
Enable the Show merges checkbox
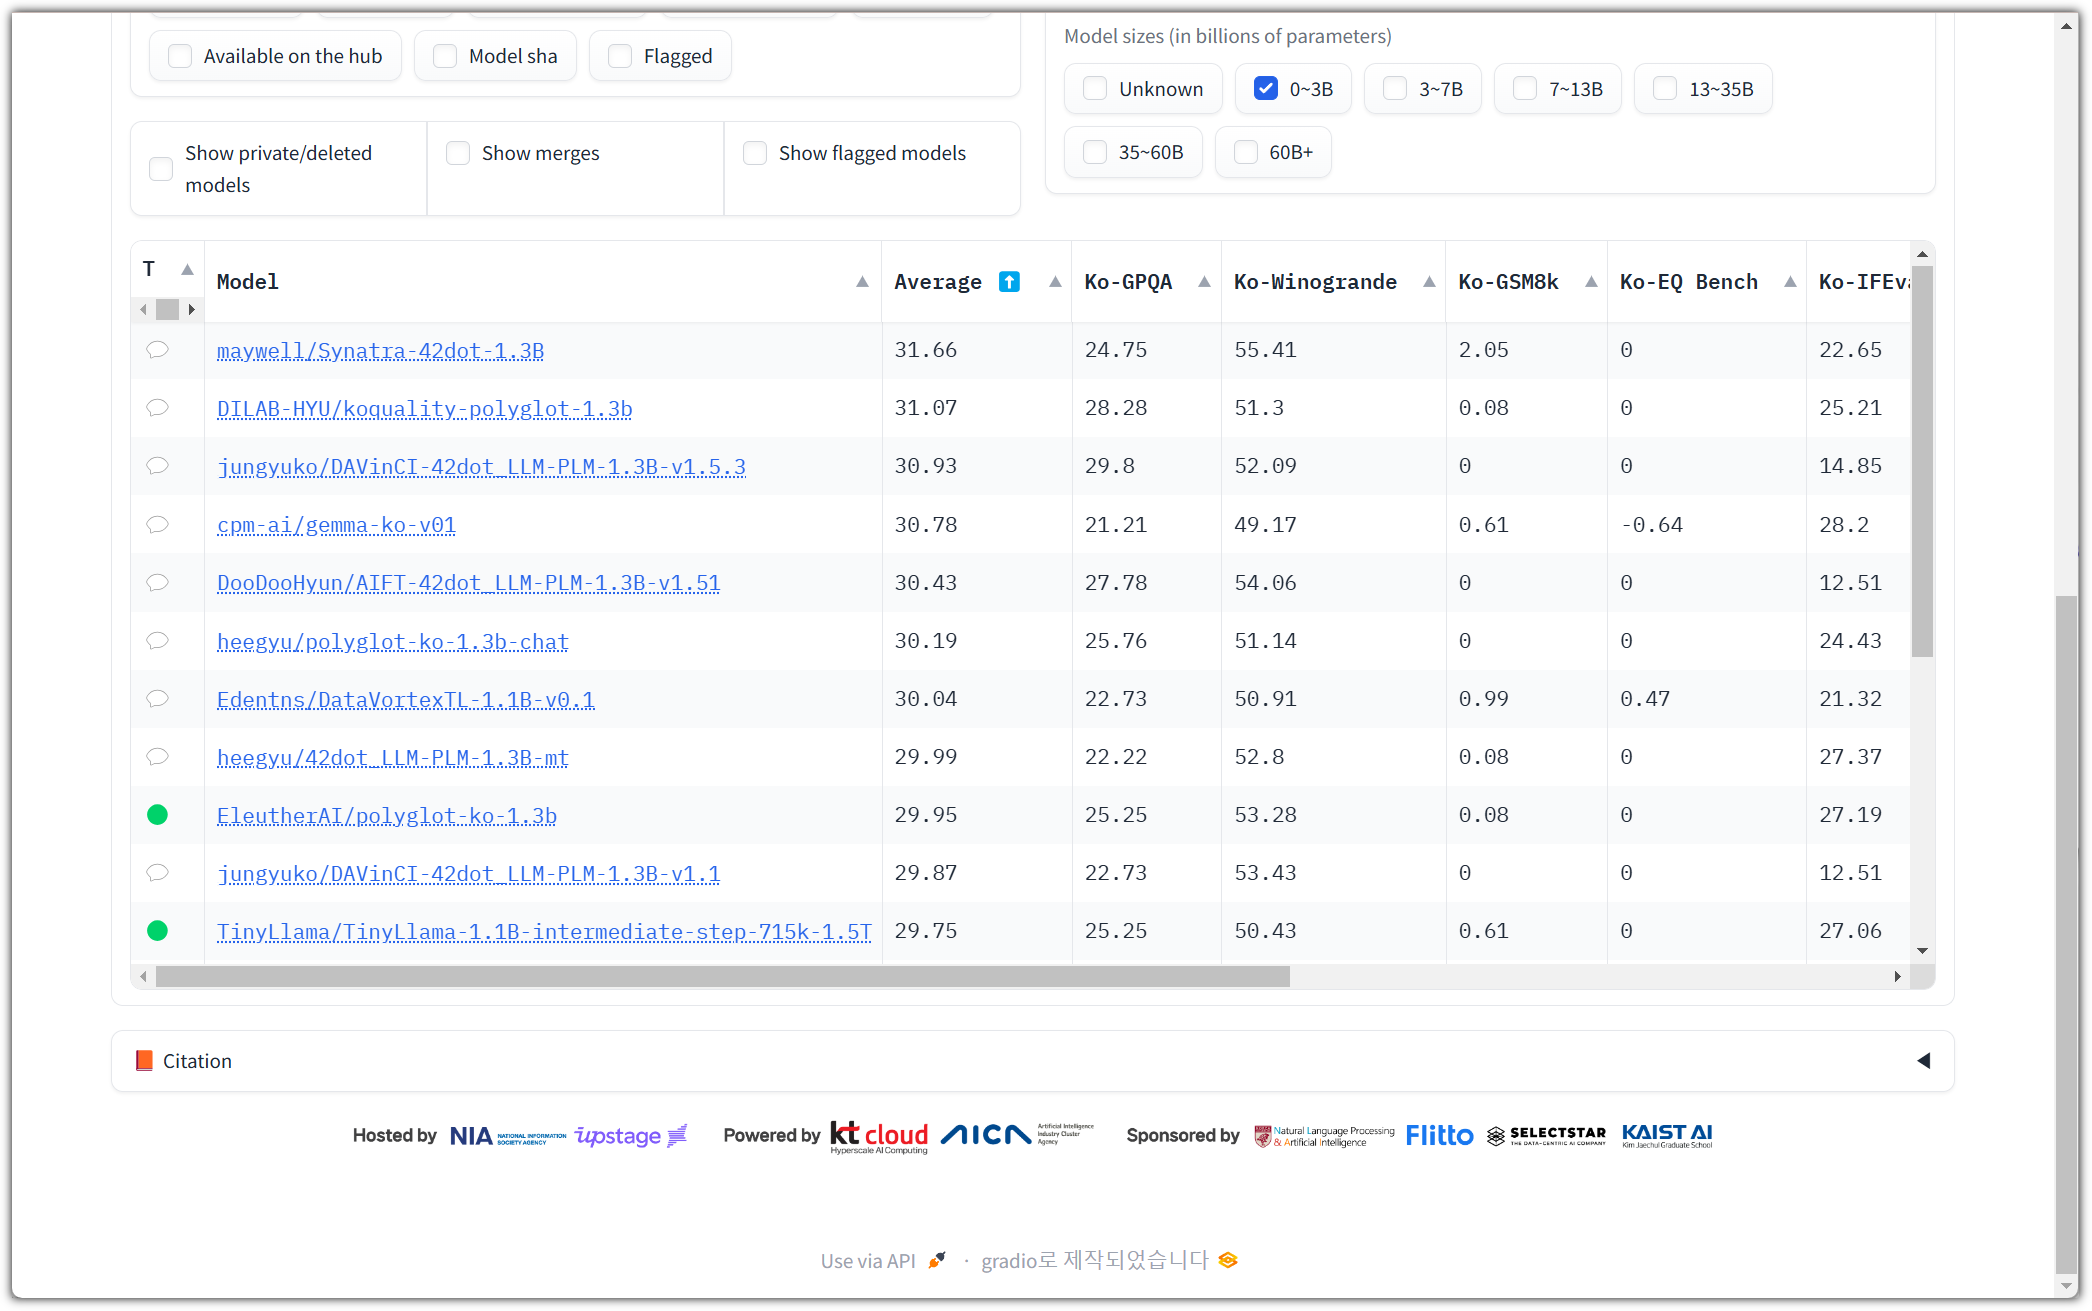458,153
